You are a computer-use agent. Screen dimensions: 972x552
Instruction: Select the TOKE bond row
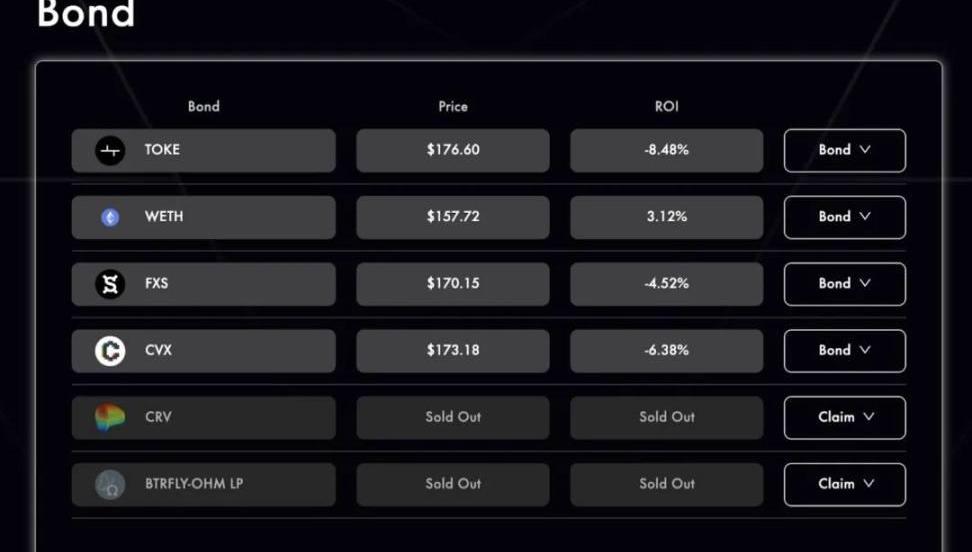coord(203,151)
